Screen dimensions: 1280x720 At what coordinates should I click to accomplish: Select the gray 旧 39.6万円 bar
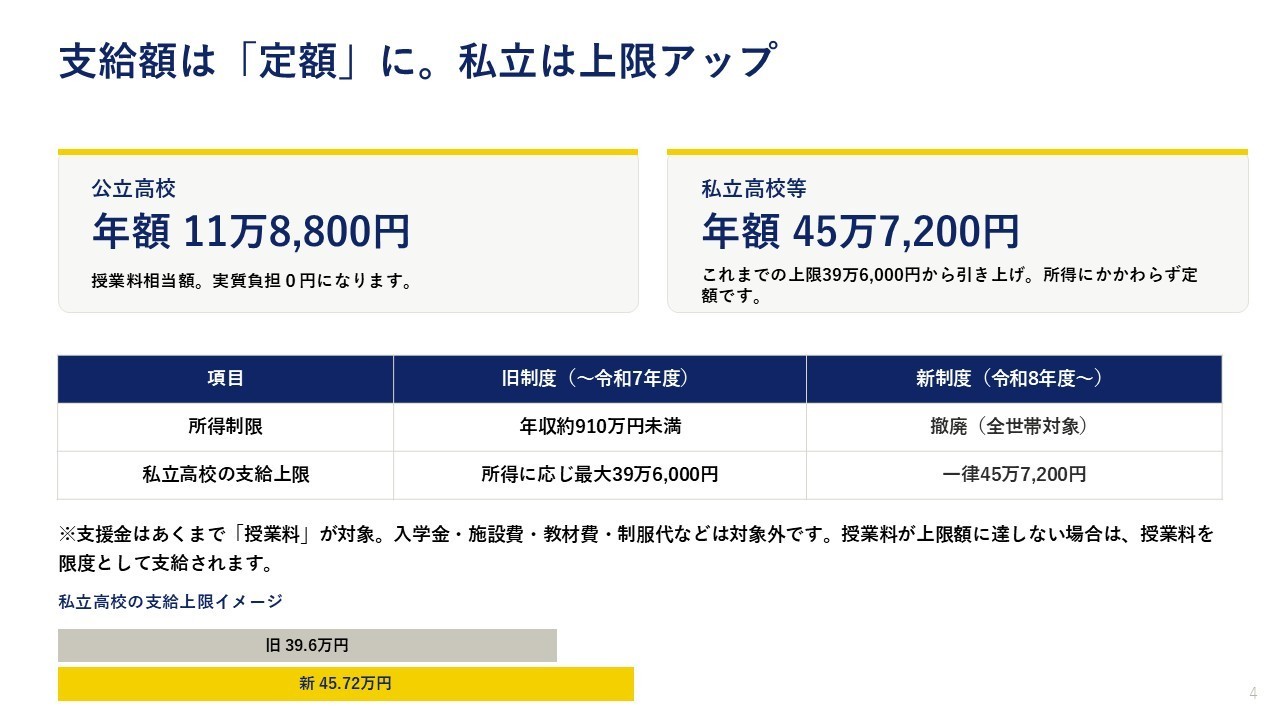307,645
